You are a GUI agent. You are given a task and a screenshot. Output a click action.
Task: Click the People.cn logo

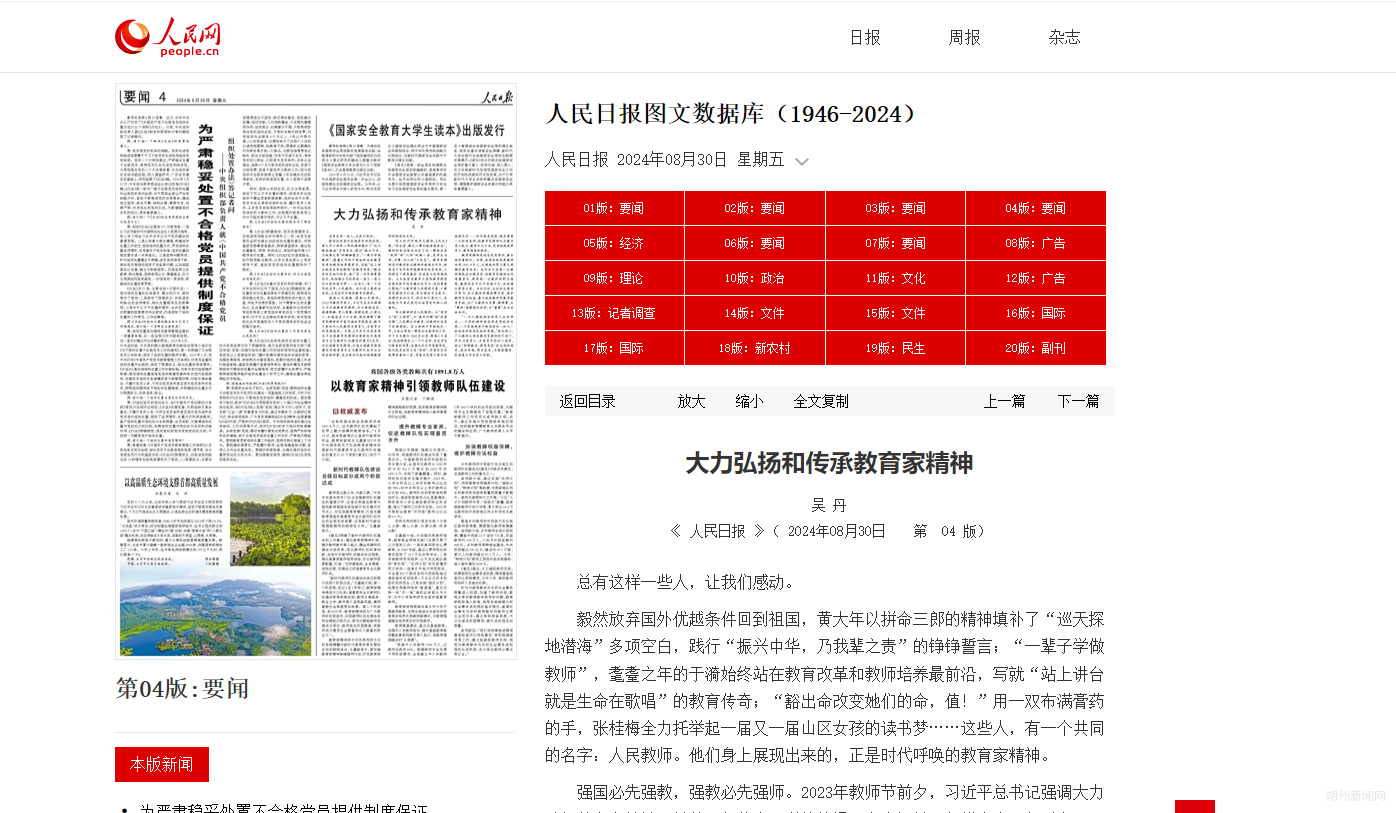point(167,37)
